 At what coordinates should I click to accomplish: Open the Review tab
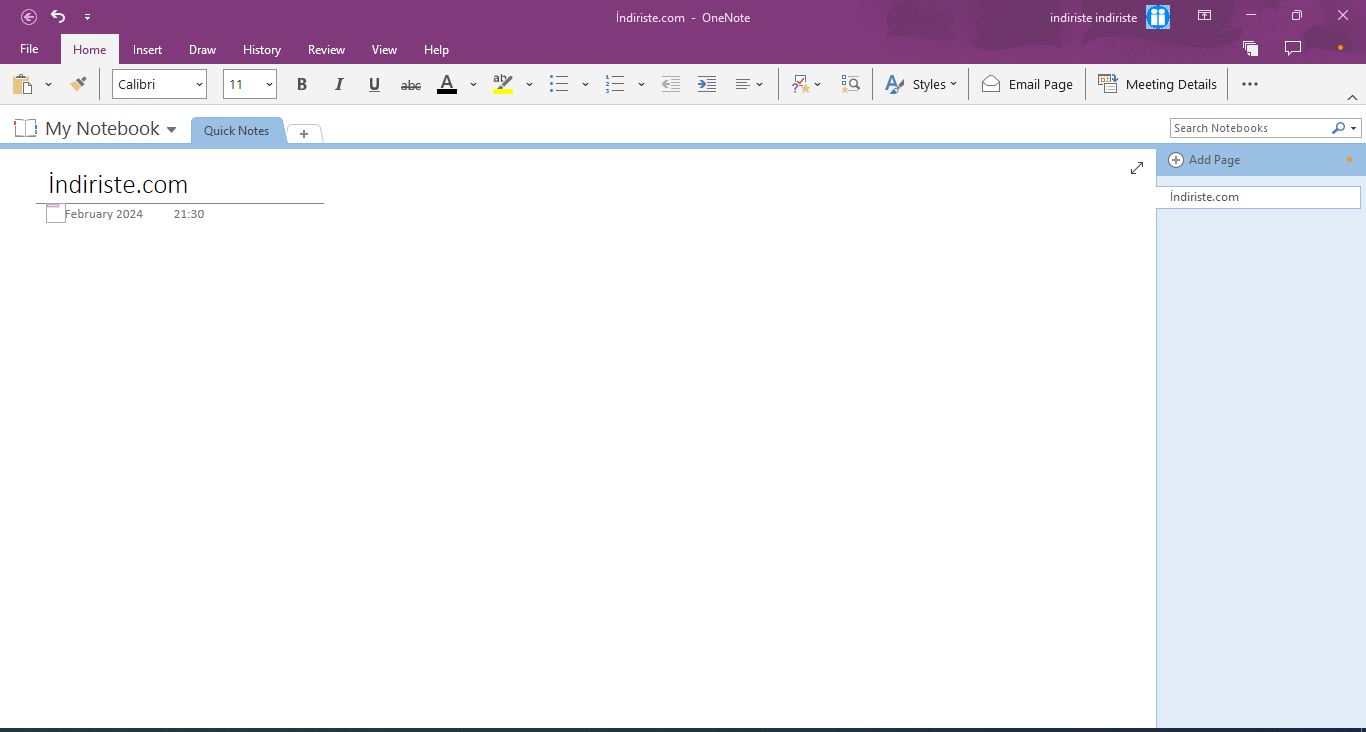(326, 50)
